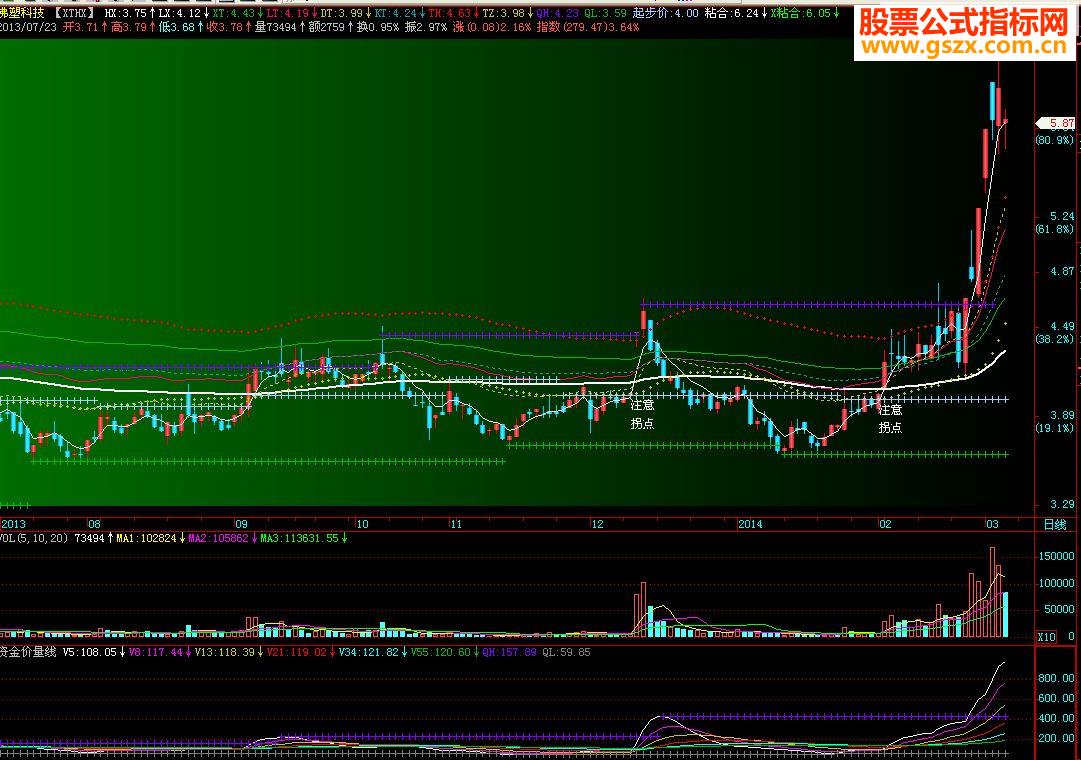Click the 800.00 axis label in bottom panel
This screenshot has width=1081, height=760.
pyautogui.click(x=1056, y=678)
